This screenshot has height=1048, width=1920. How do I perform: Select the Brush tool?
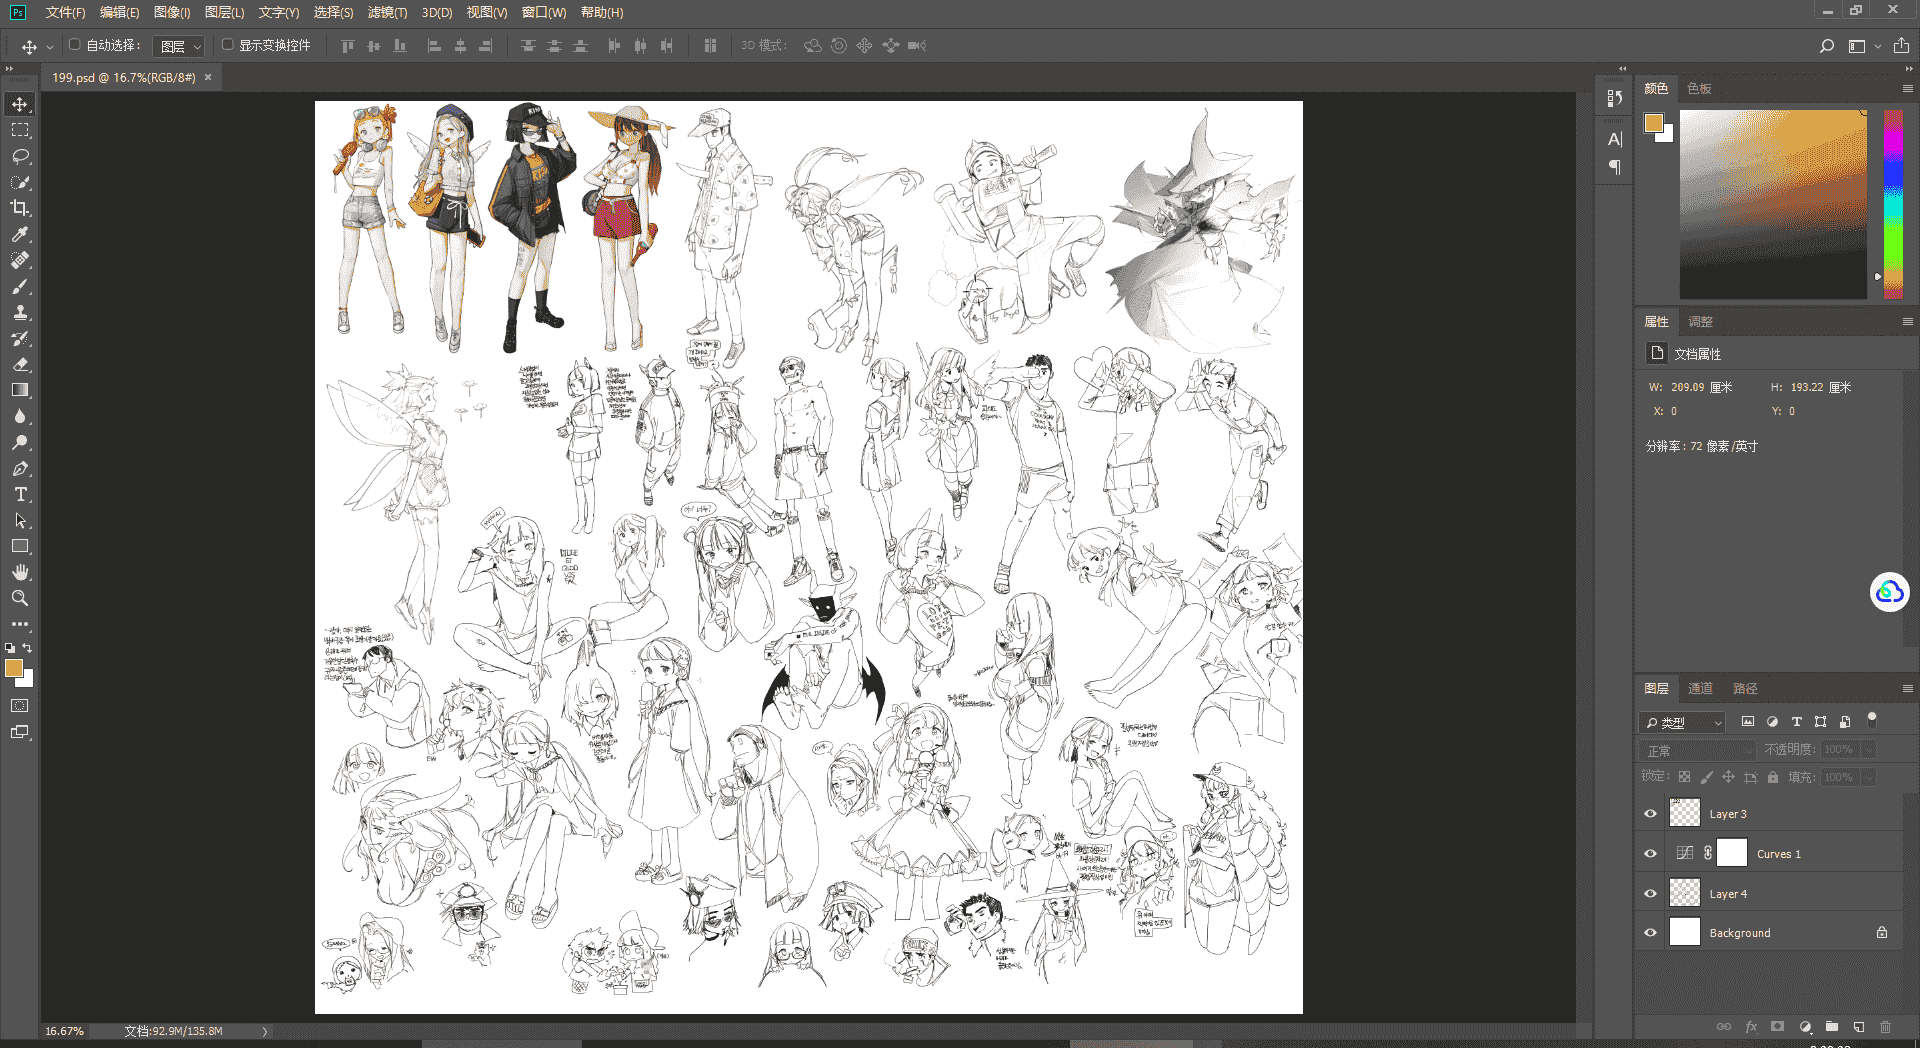pos(20,286)
